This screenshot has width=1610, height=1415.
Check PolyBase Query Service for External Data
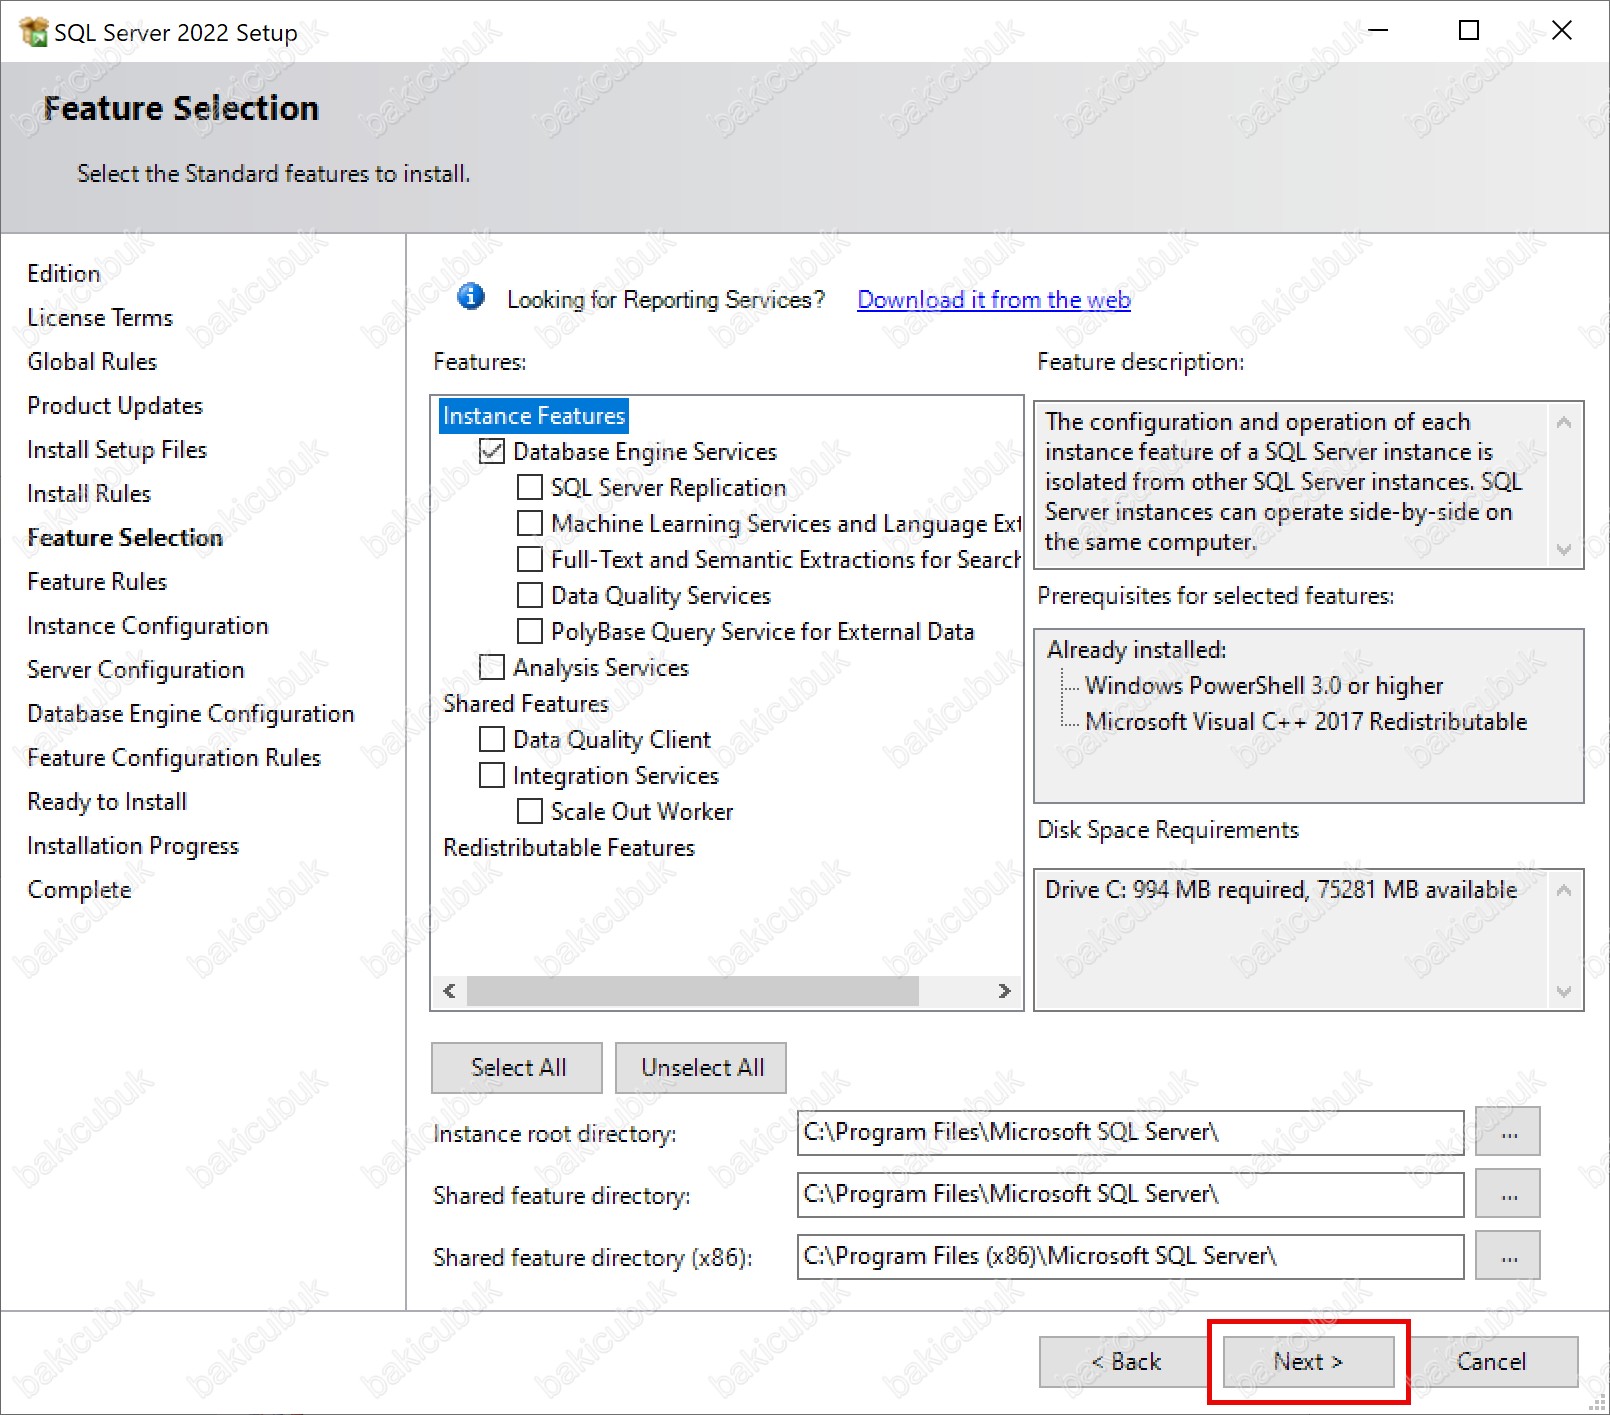(x=530, y=631)
